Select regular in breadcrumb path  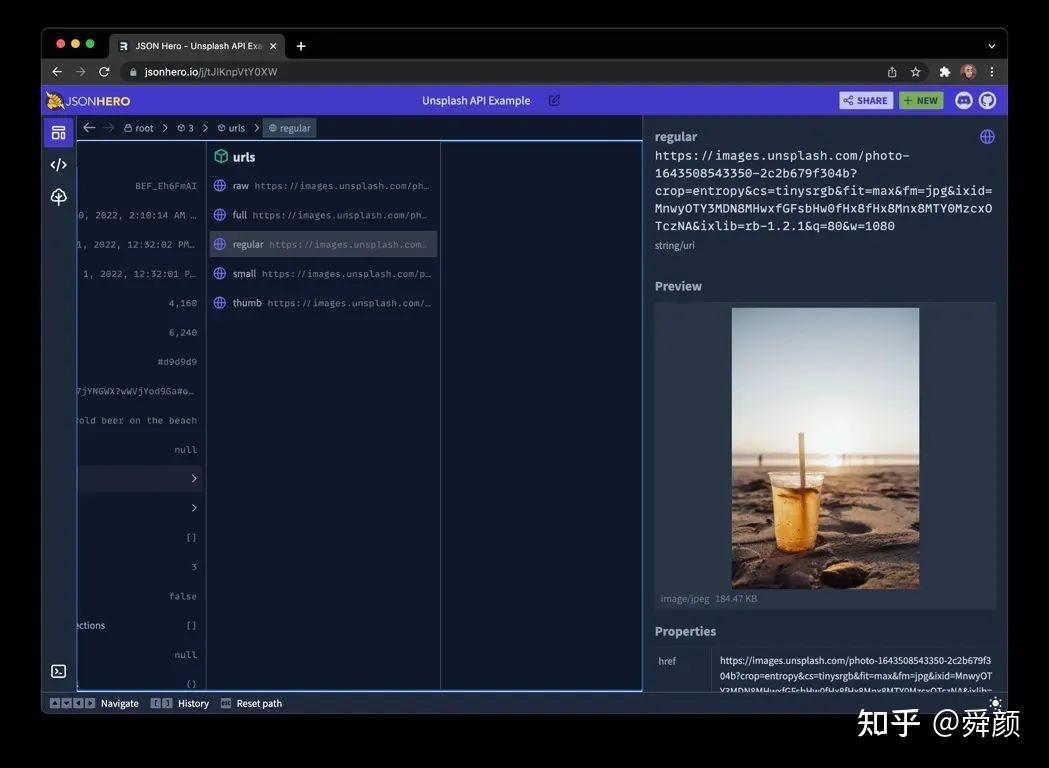pos(290,128)
